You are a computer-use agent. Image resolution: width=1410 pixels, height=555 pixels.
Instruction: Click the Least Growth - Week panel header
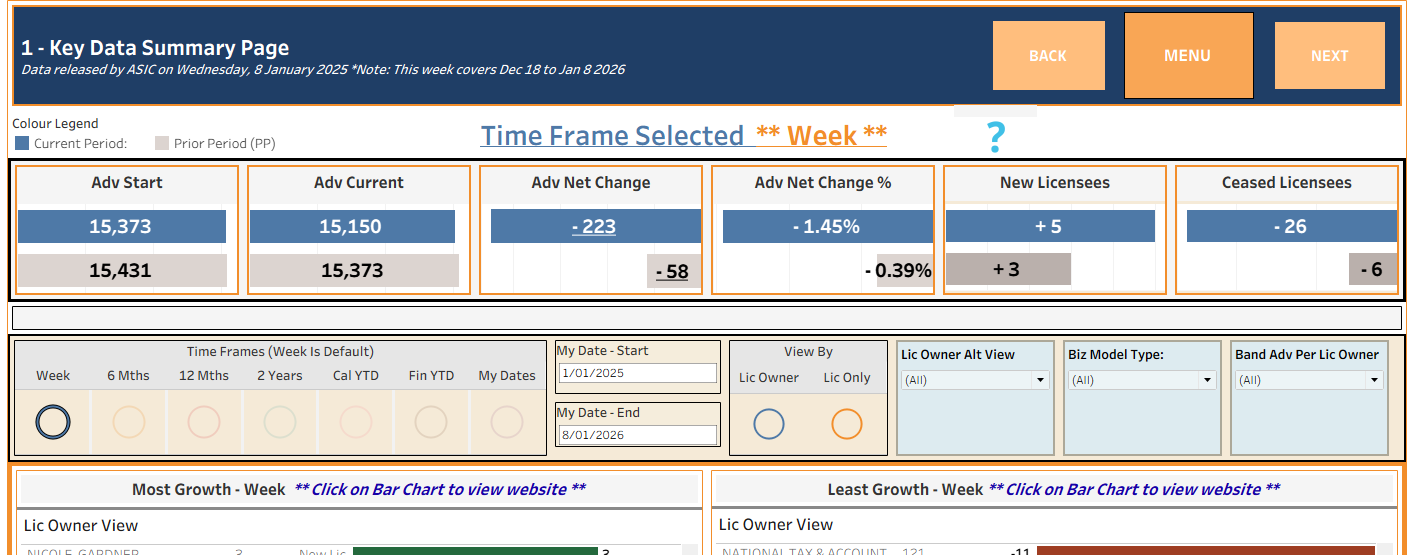[x=1053, y=489]
